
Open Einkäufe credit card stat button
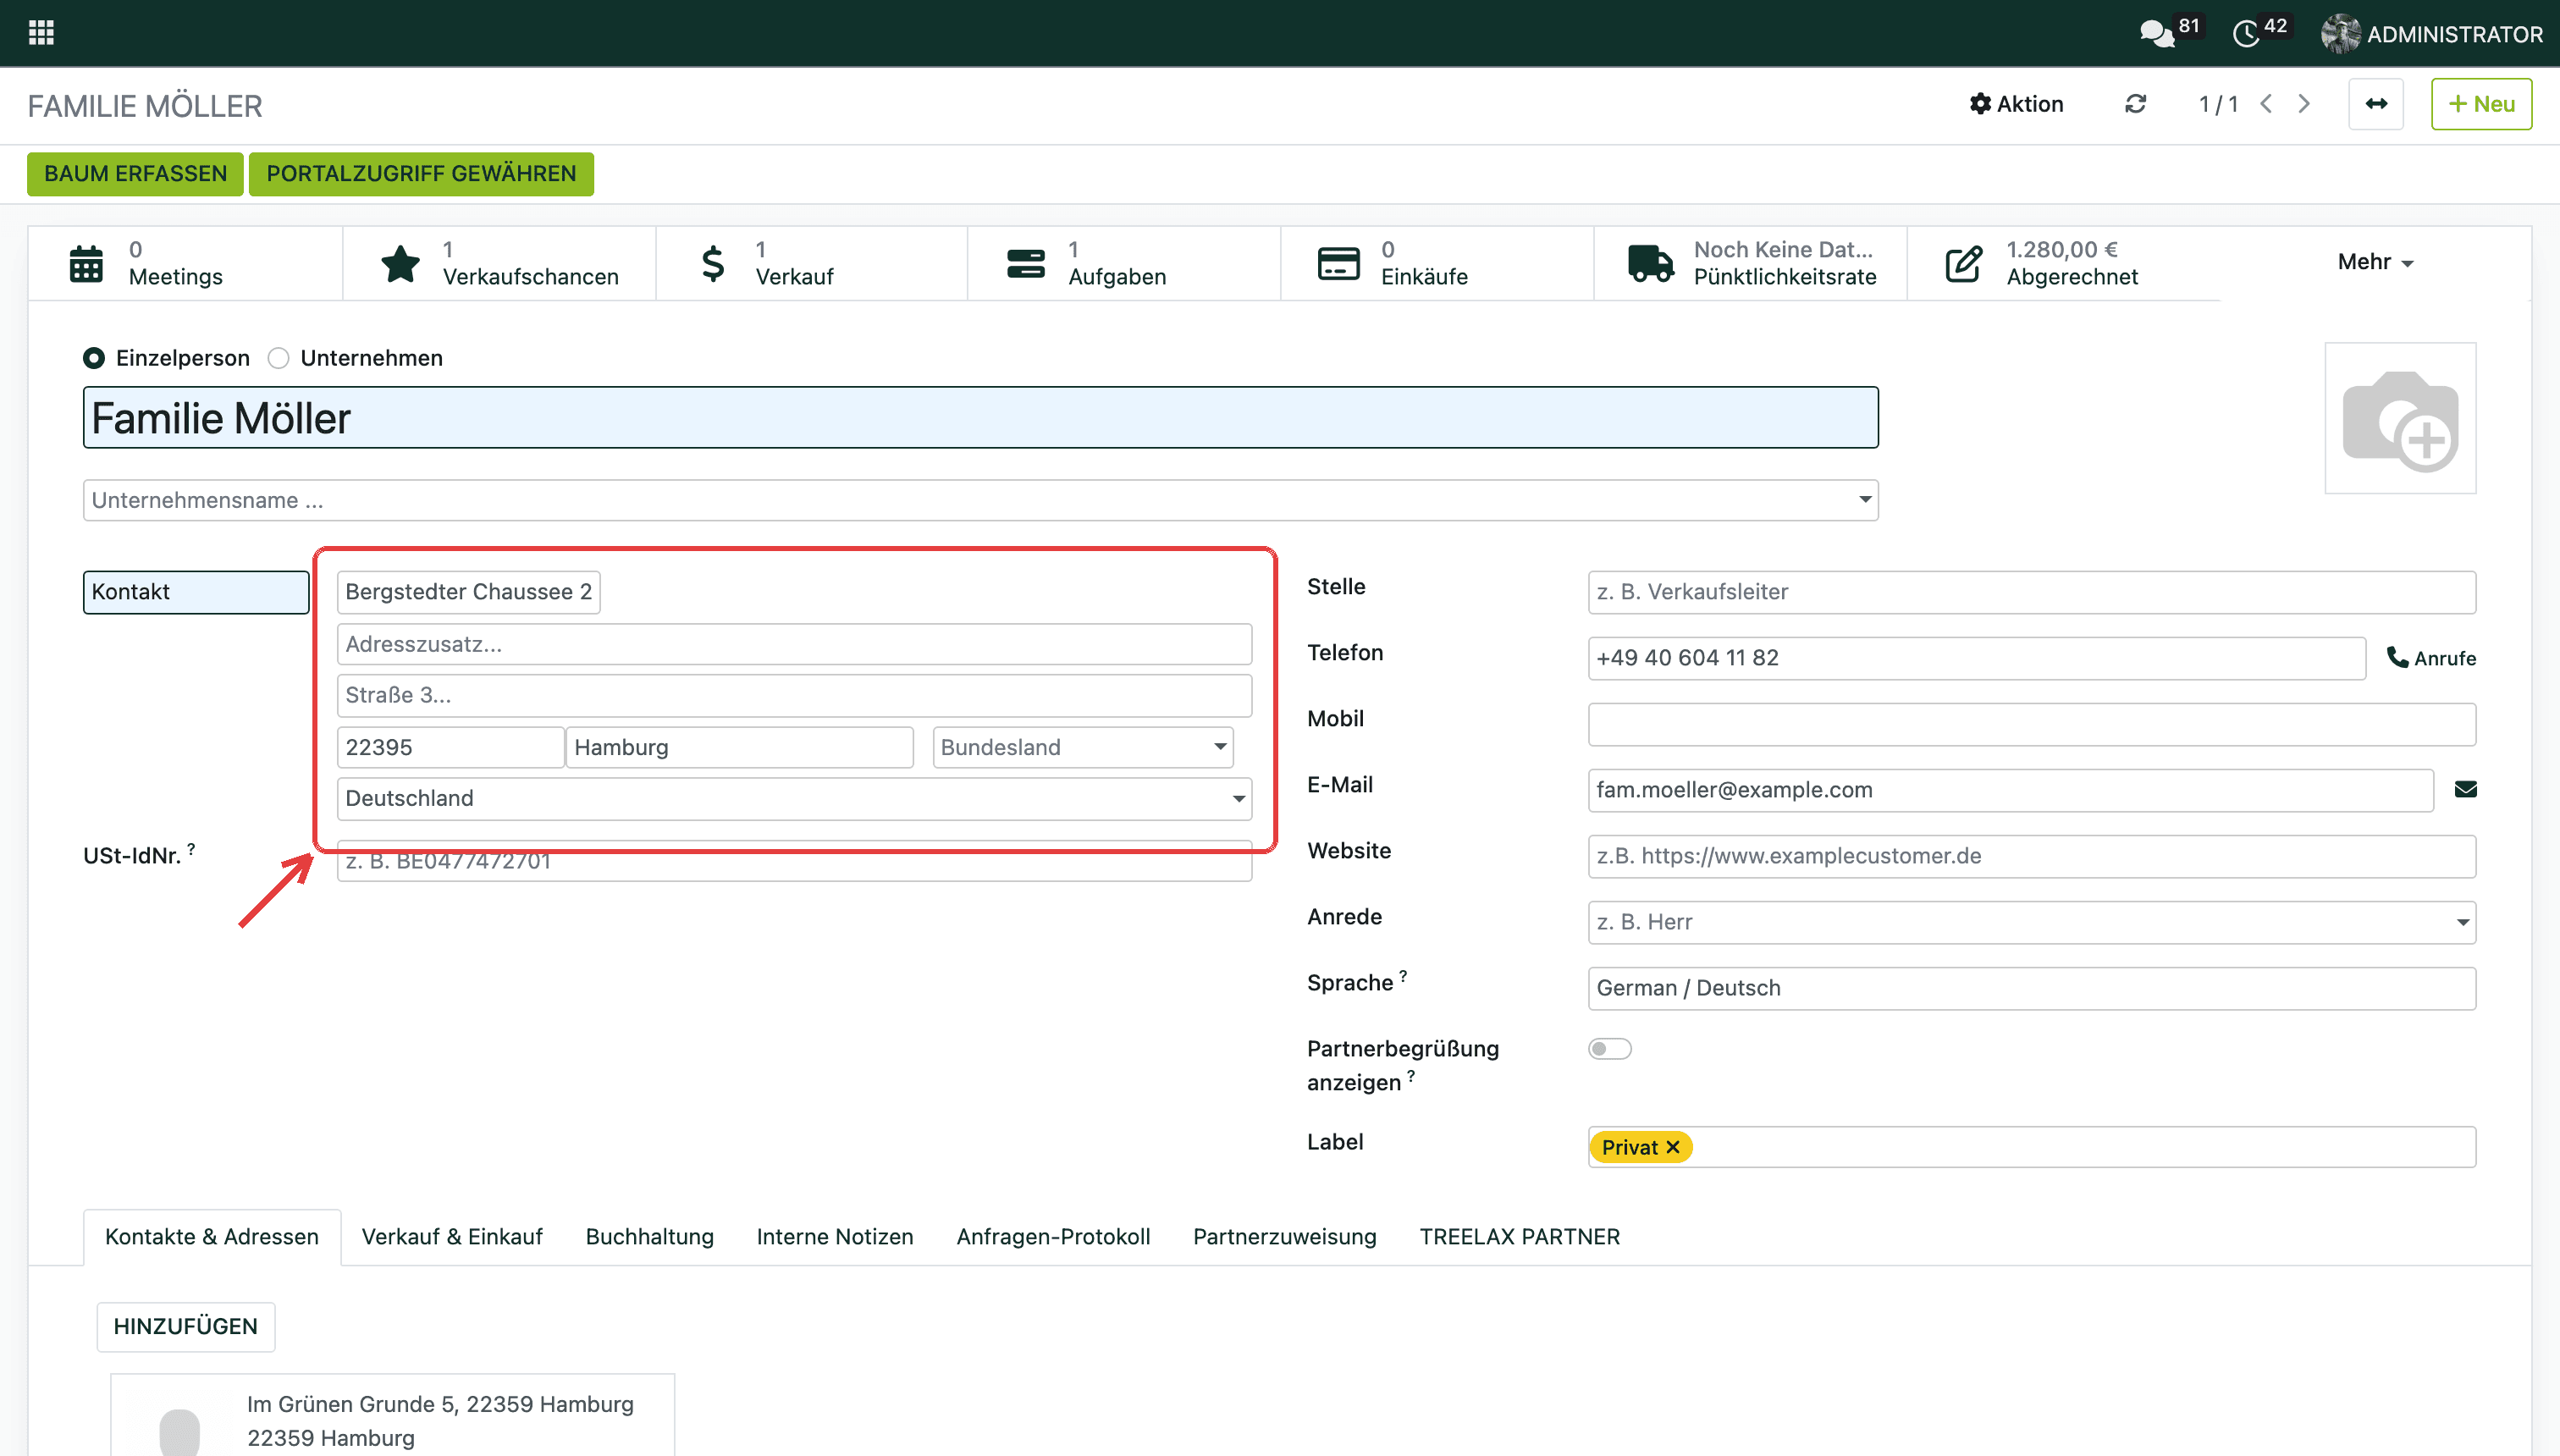click(x=1438, y=263)
